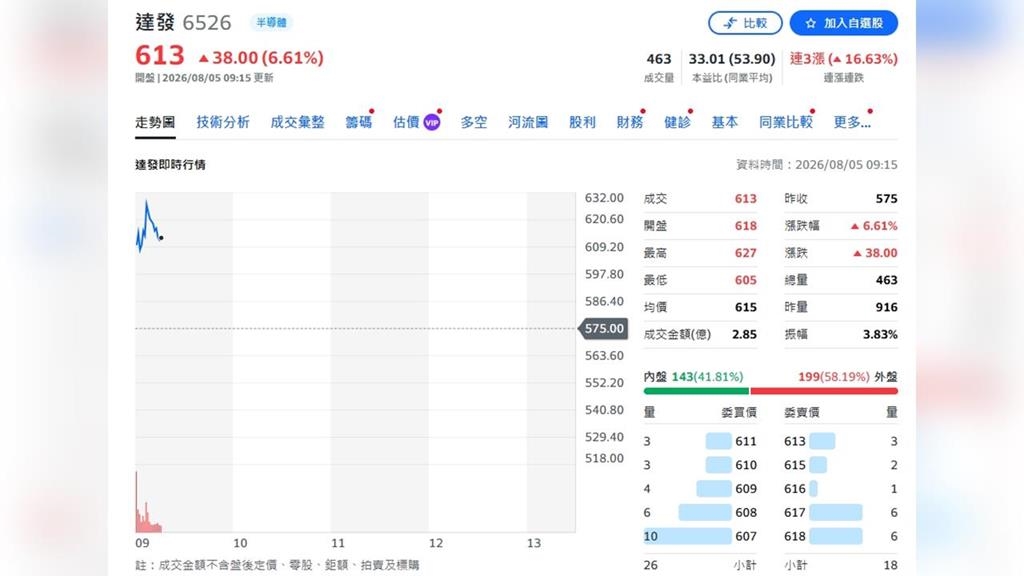Viewport: 1024px width, 576px height.
Task: Click the 達發即時行情 heading
Action: coord(170,165)
